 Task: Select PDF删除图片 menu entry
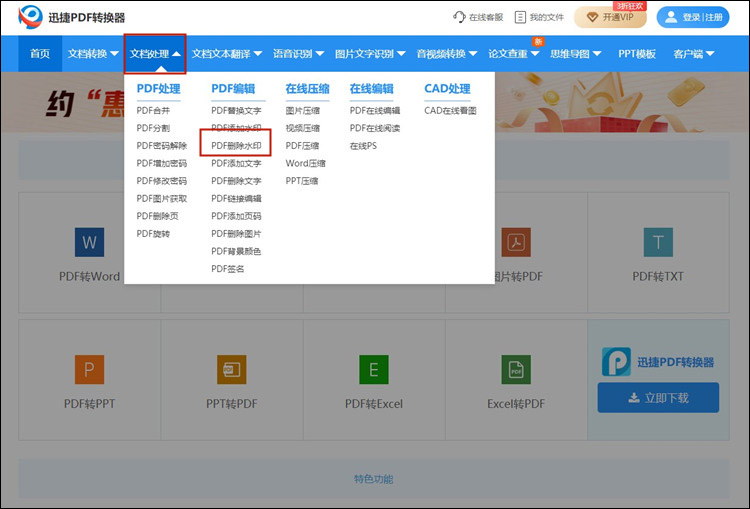(x=236, y=234)
